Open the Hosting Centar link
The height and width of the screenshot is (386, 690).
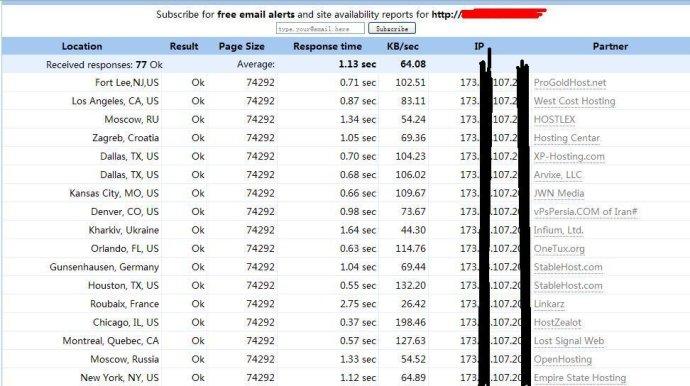tap(567, 138)
